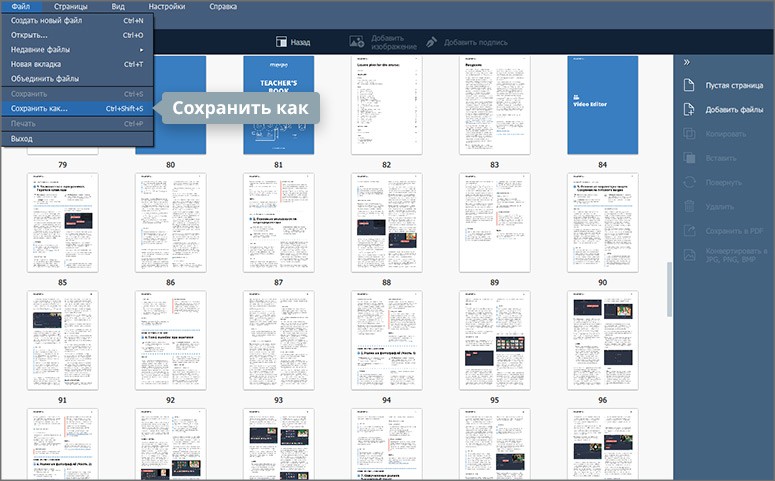Select page 82 thumbnail
Viewport: 775px width, 481px height.
click(x=387, y=105)
